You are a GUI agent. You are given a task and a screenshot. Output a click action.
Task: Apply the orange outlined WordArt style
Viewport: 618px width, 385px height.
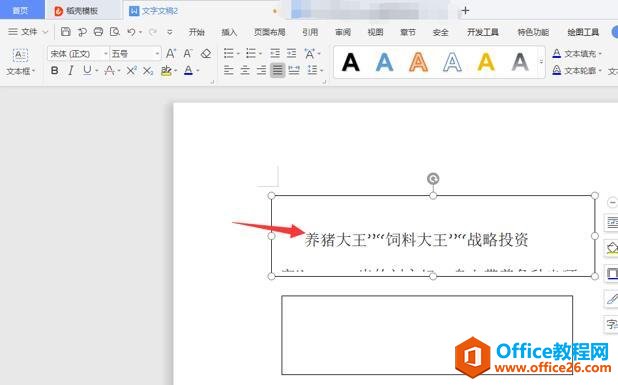pos(418,62)
